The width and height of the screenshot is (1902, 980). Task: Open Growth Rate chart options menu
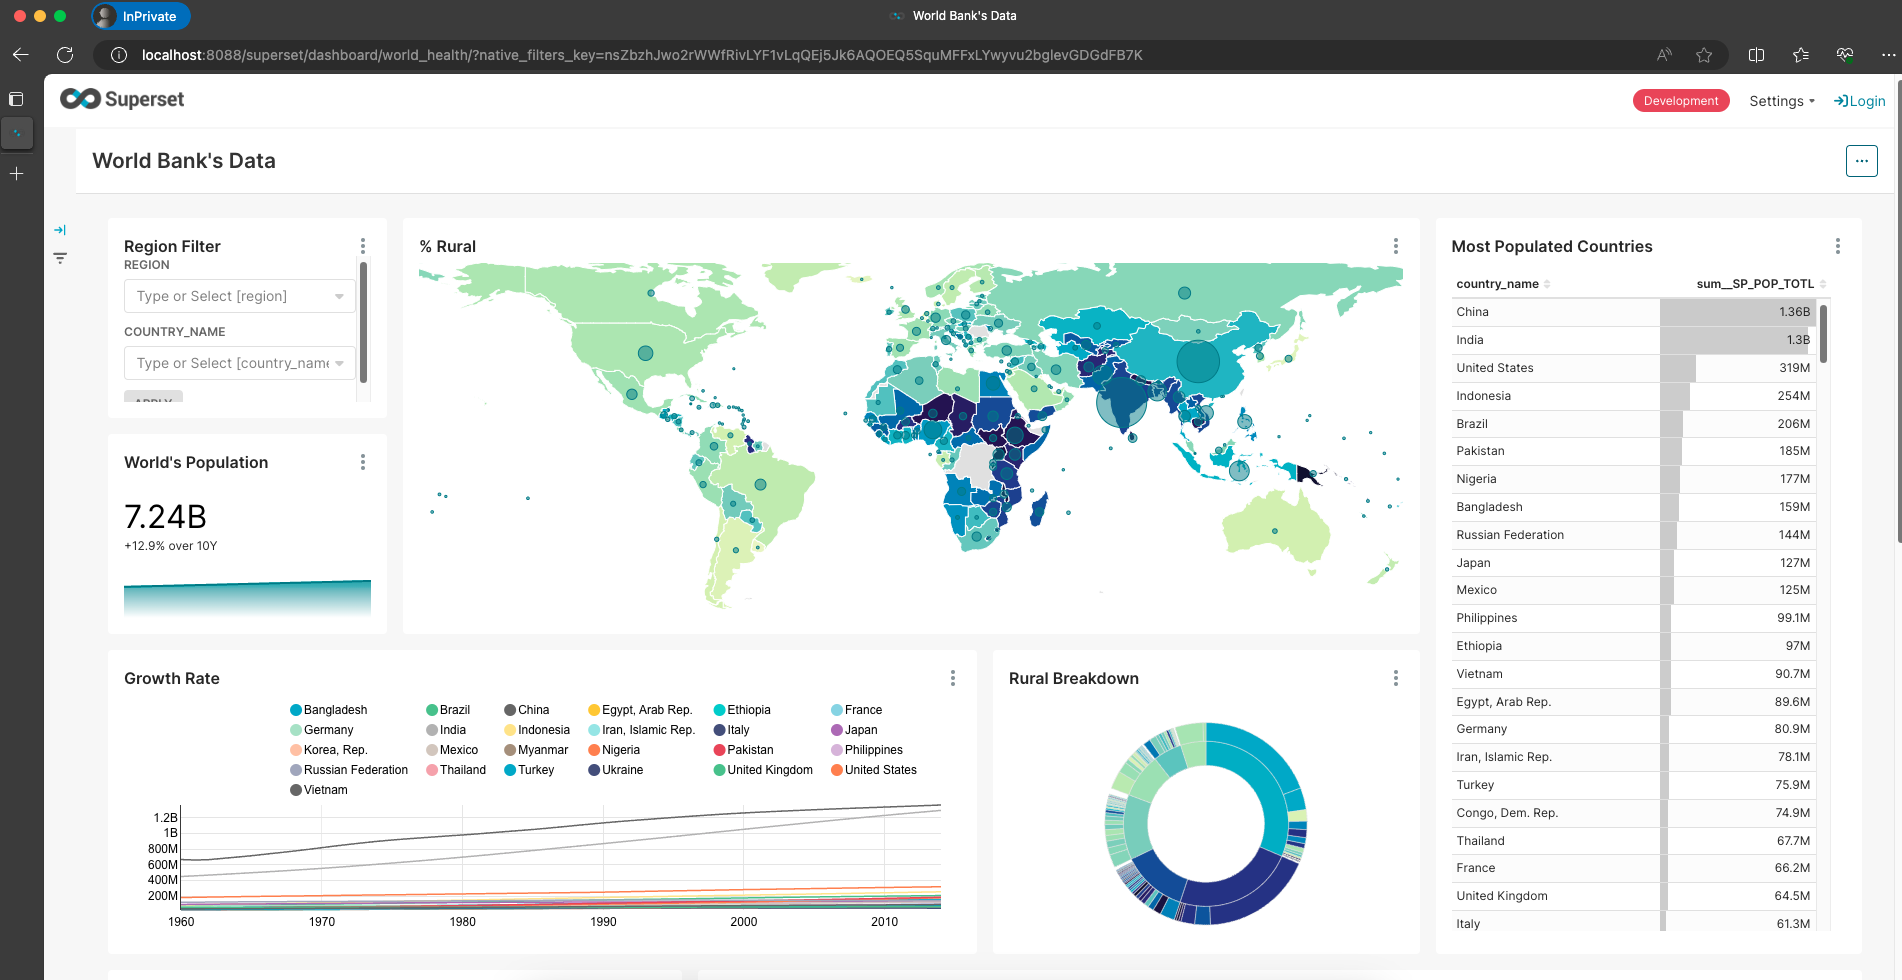953,678
